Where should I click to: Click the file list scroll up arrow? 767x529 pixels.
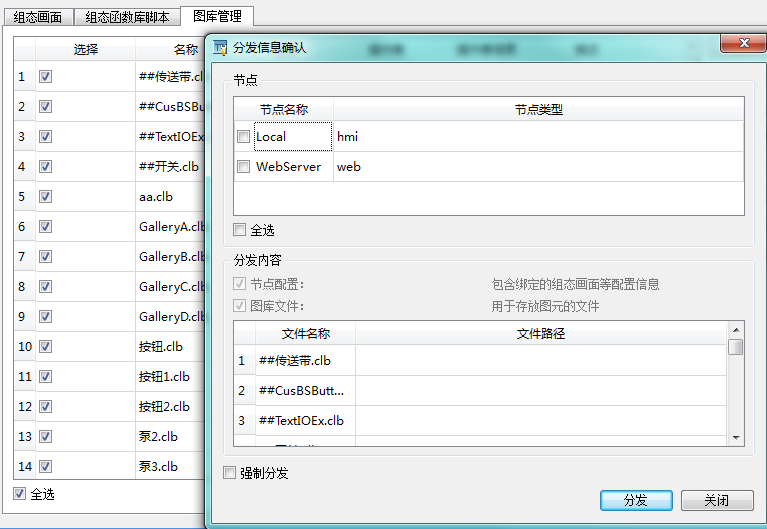click(x=736, y=329)
